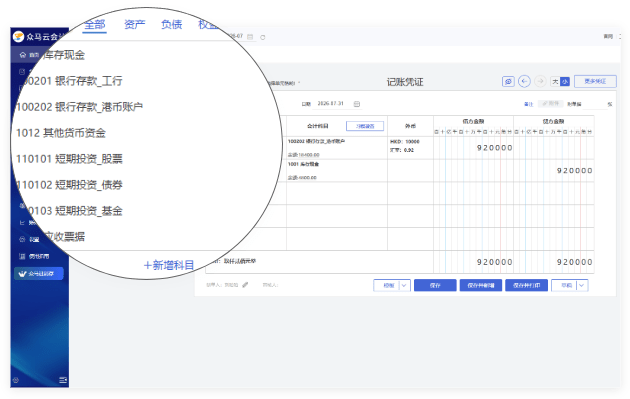Click the crown icon item in sidebar
The width and height of the screenshot is (630, 399).
pos(39,274)
